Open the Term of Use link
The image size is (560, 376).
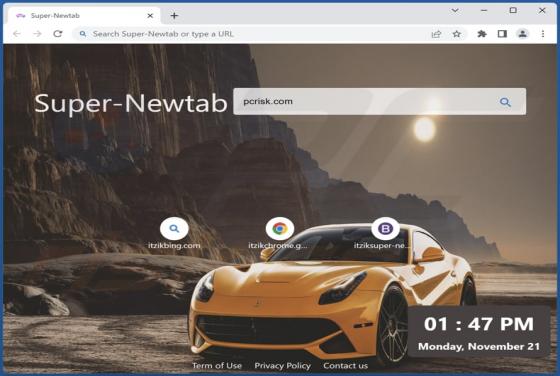click(x=217, y=366)
